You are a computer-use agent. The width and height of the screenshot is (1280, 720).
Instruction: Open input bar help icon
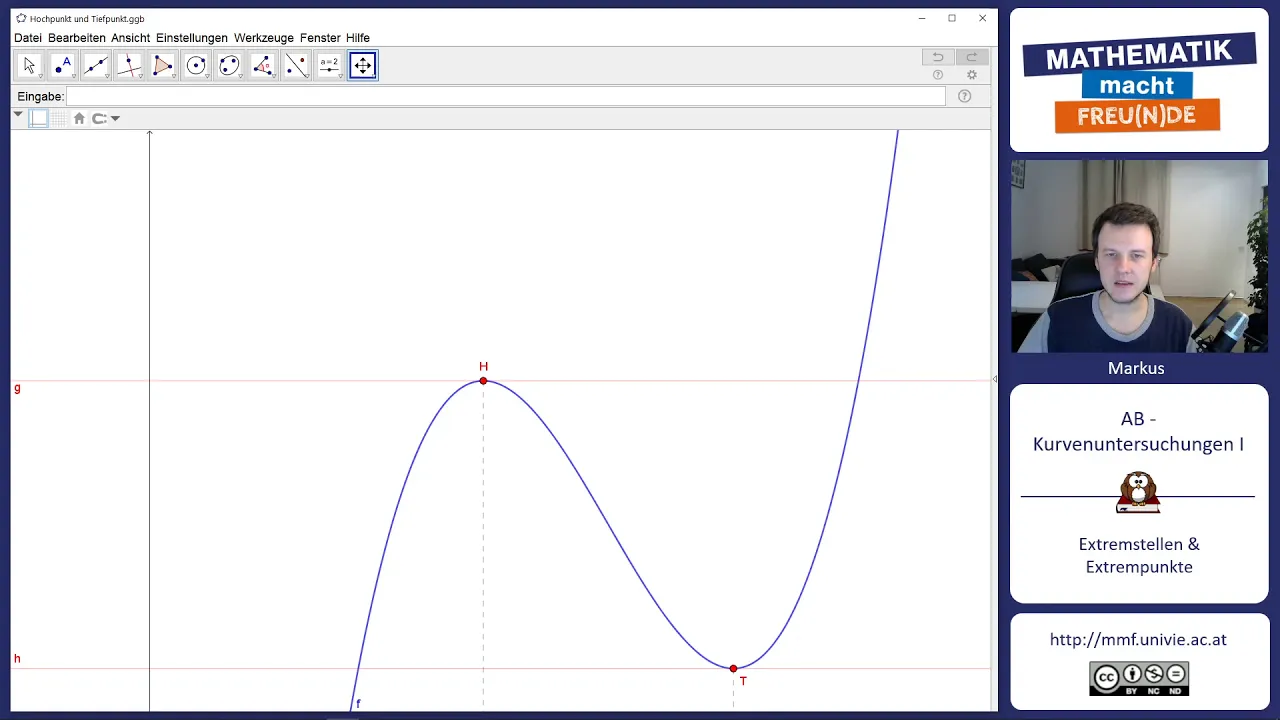click(x=964, y=96)
